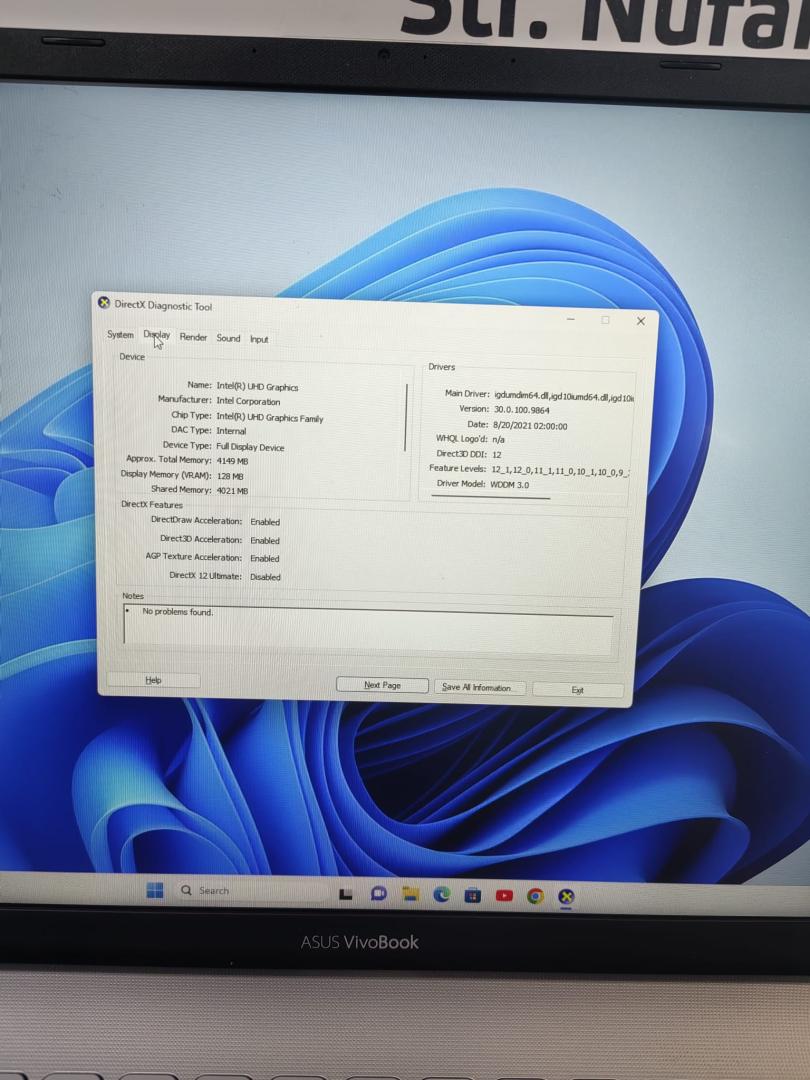Open the Start menu
The width and height of the screenshot is (810, 1080).
pos(155,890)
